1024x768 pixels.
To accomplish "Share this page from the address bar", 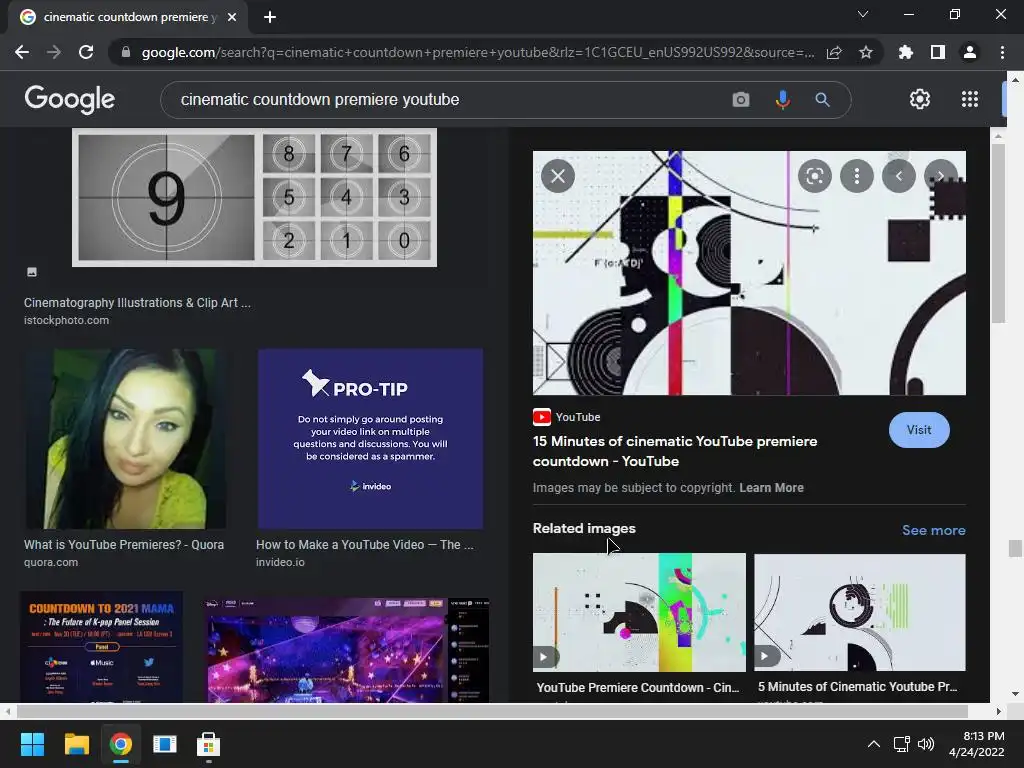I will [834, 52].
